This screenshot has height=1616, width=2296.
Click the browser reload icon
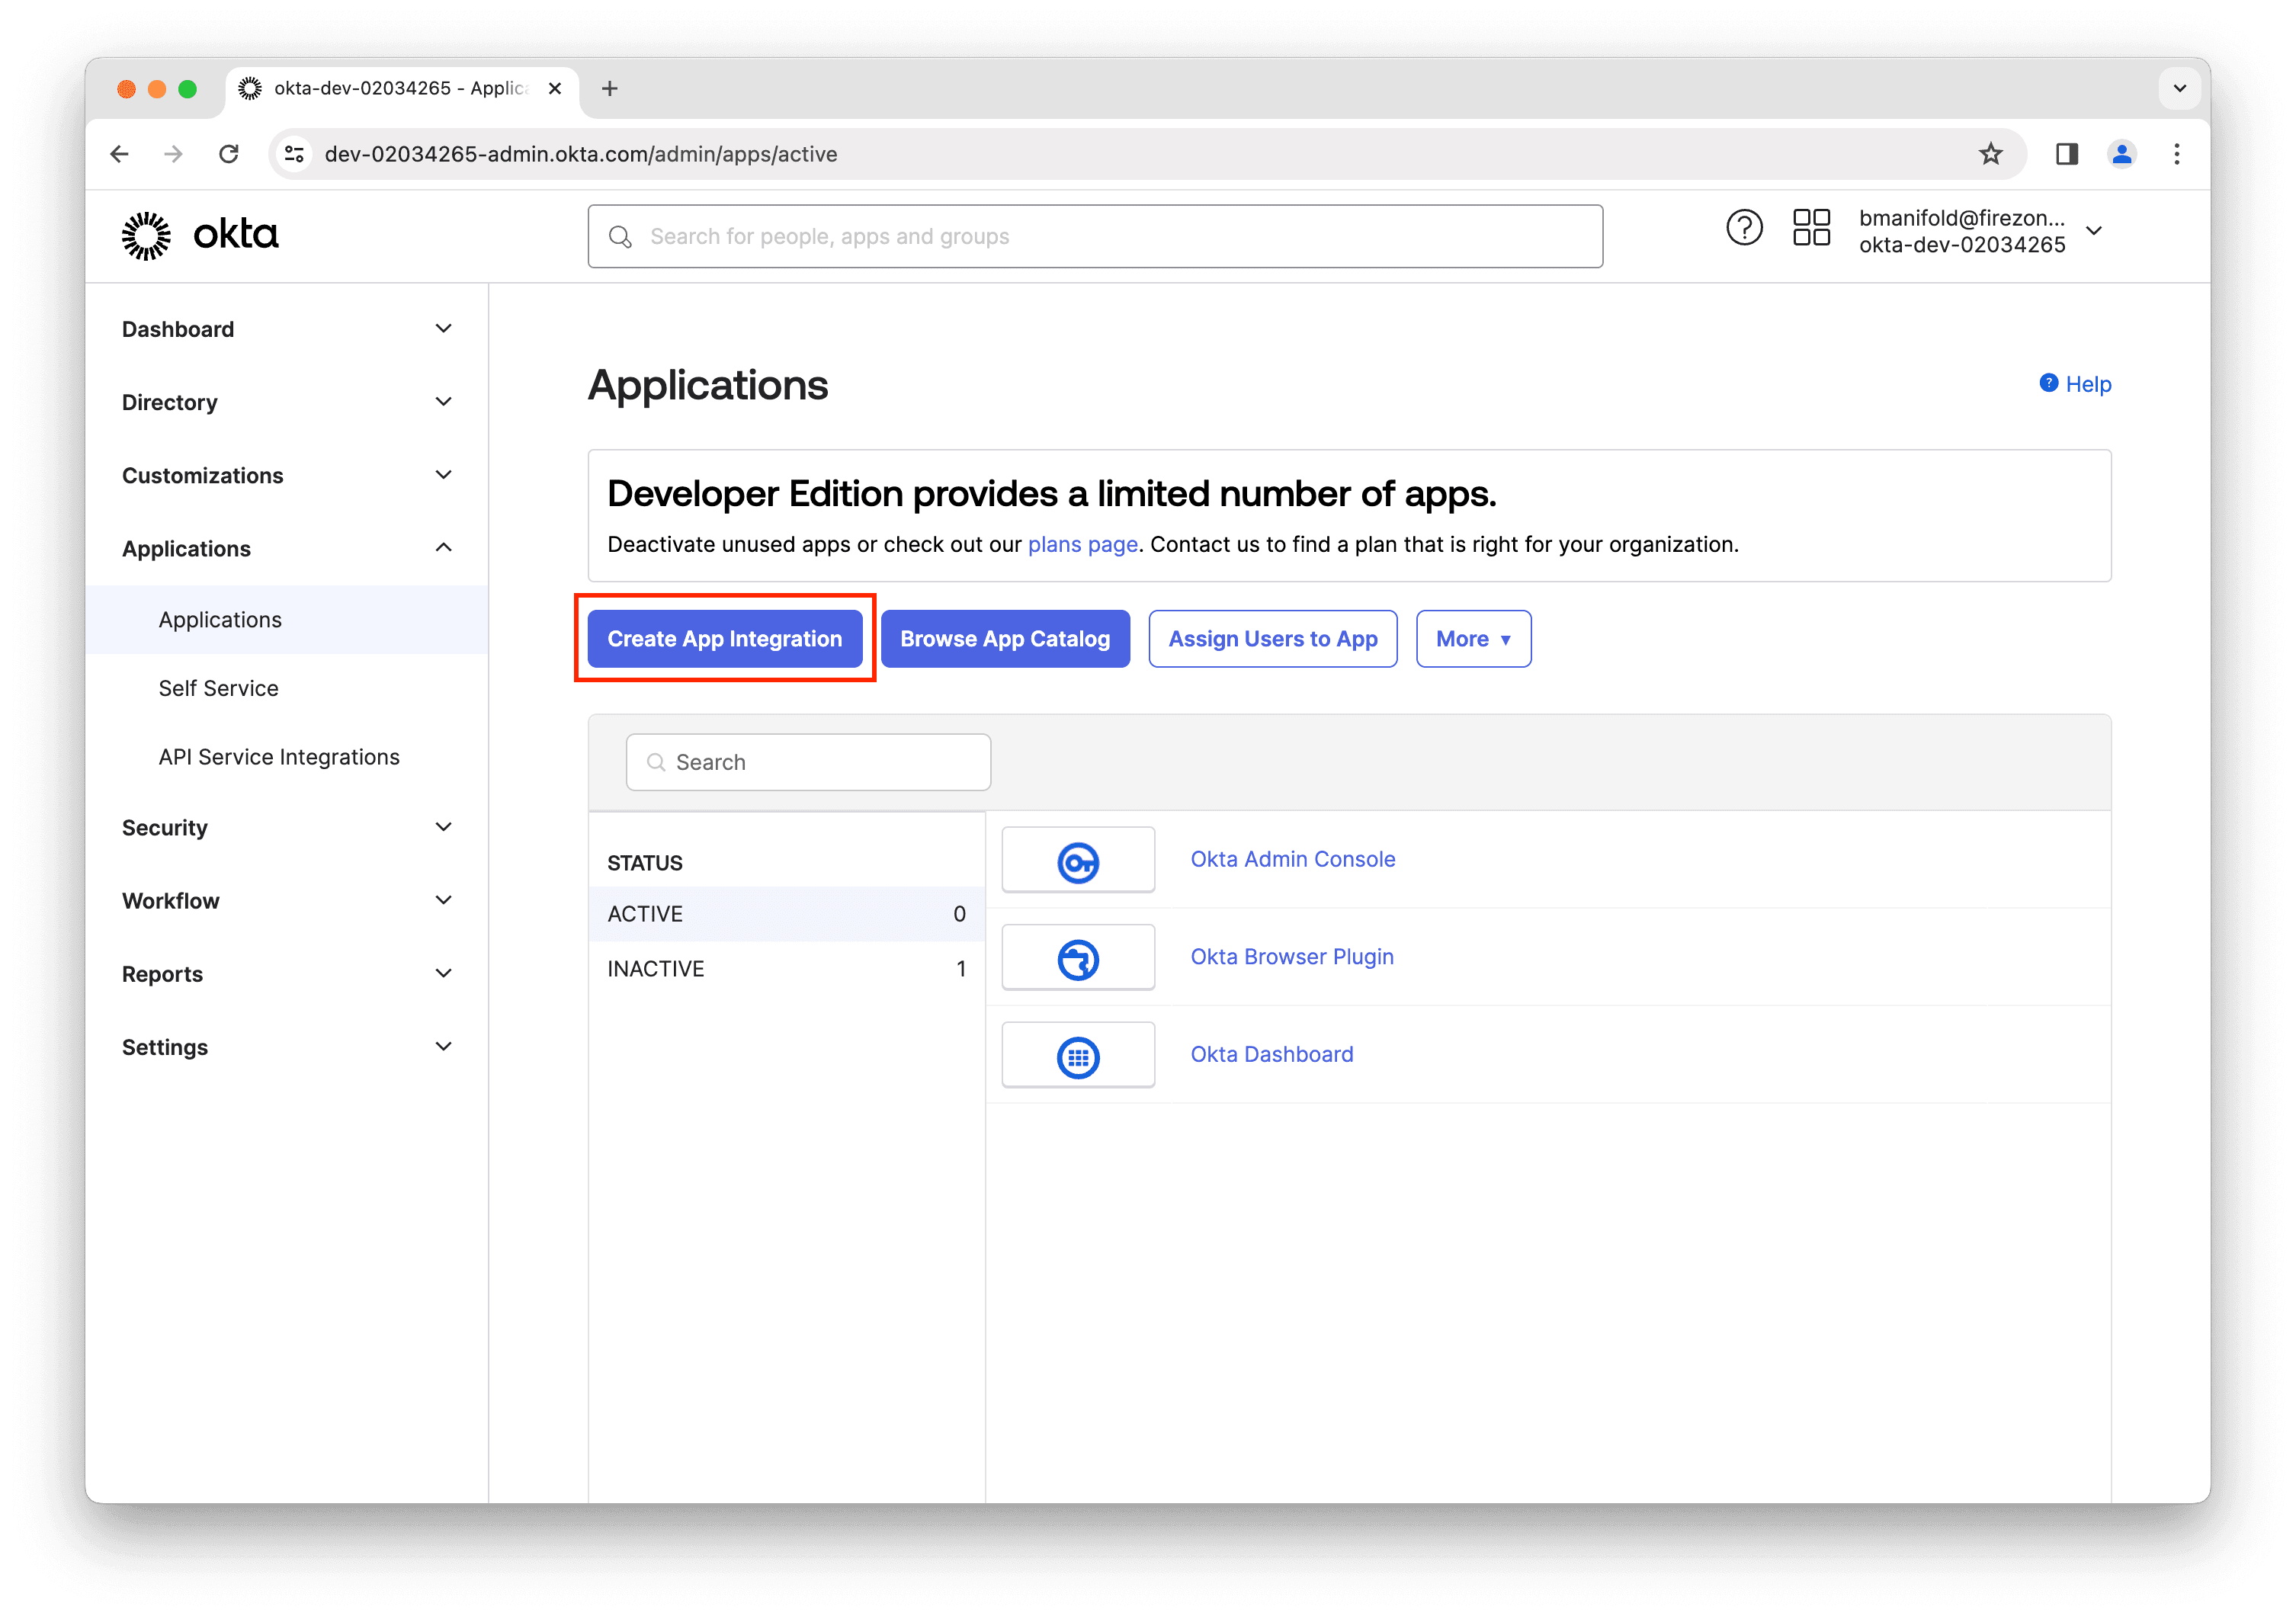pos(229,154)
